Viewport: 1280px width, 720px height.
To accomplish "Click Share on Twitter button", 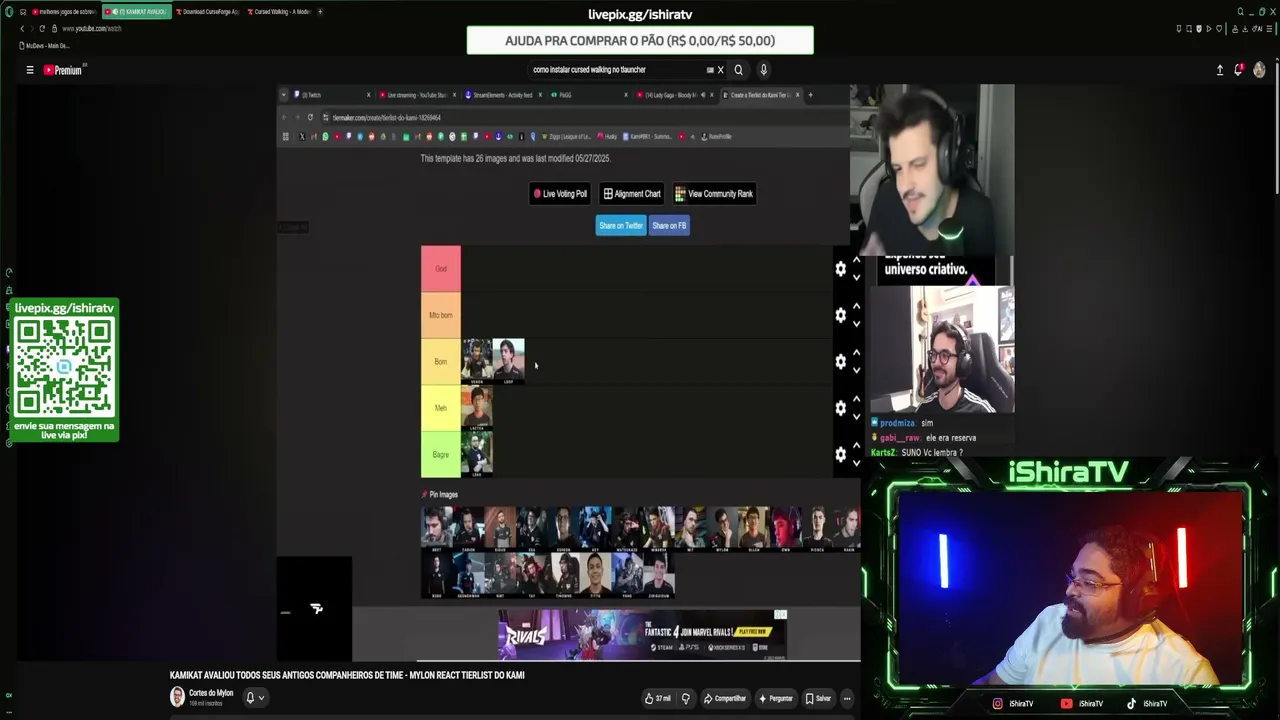I will coord(621,226).
